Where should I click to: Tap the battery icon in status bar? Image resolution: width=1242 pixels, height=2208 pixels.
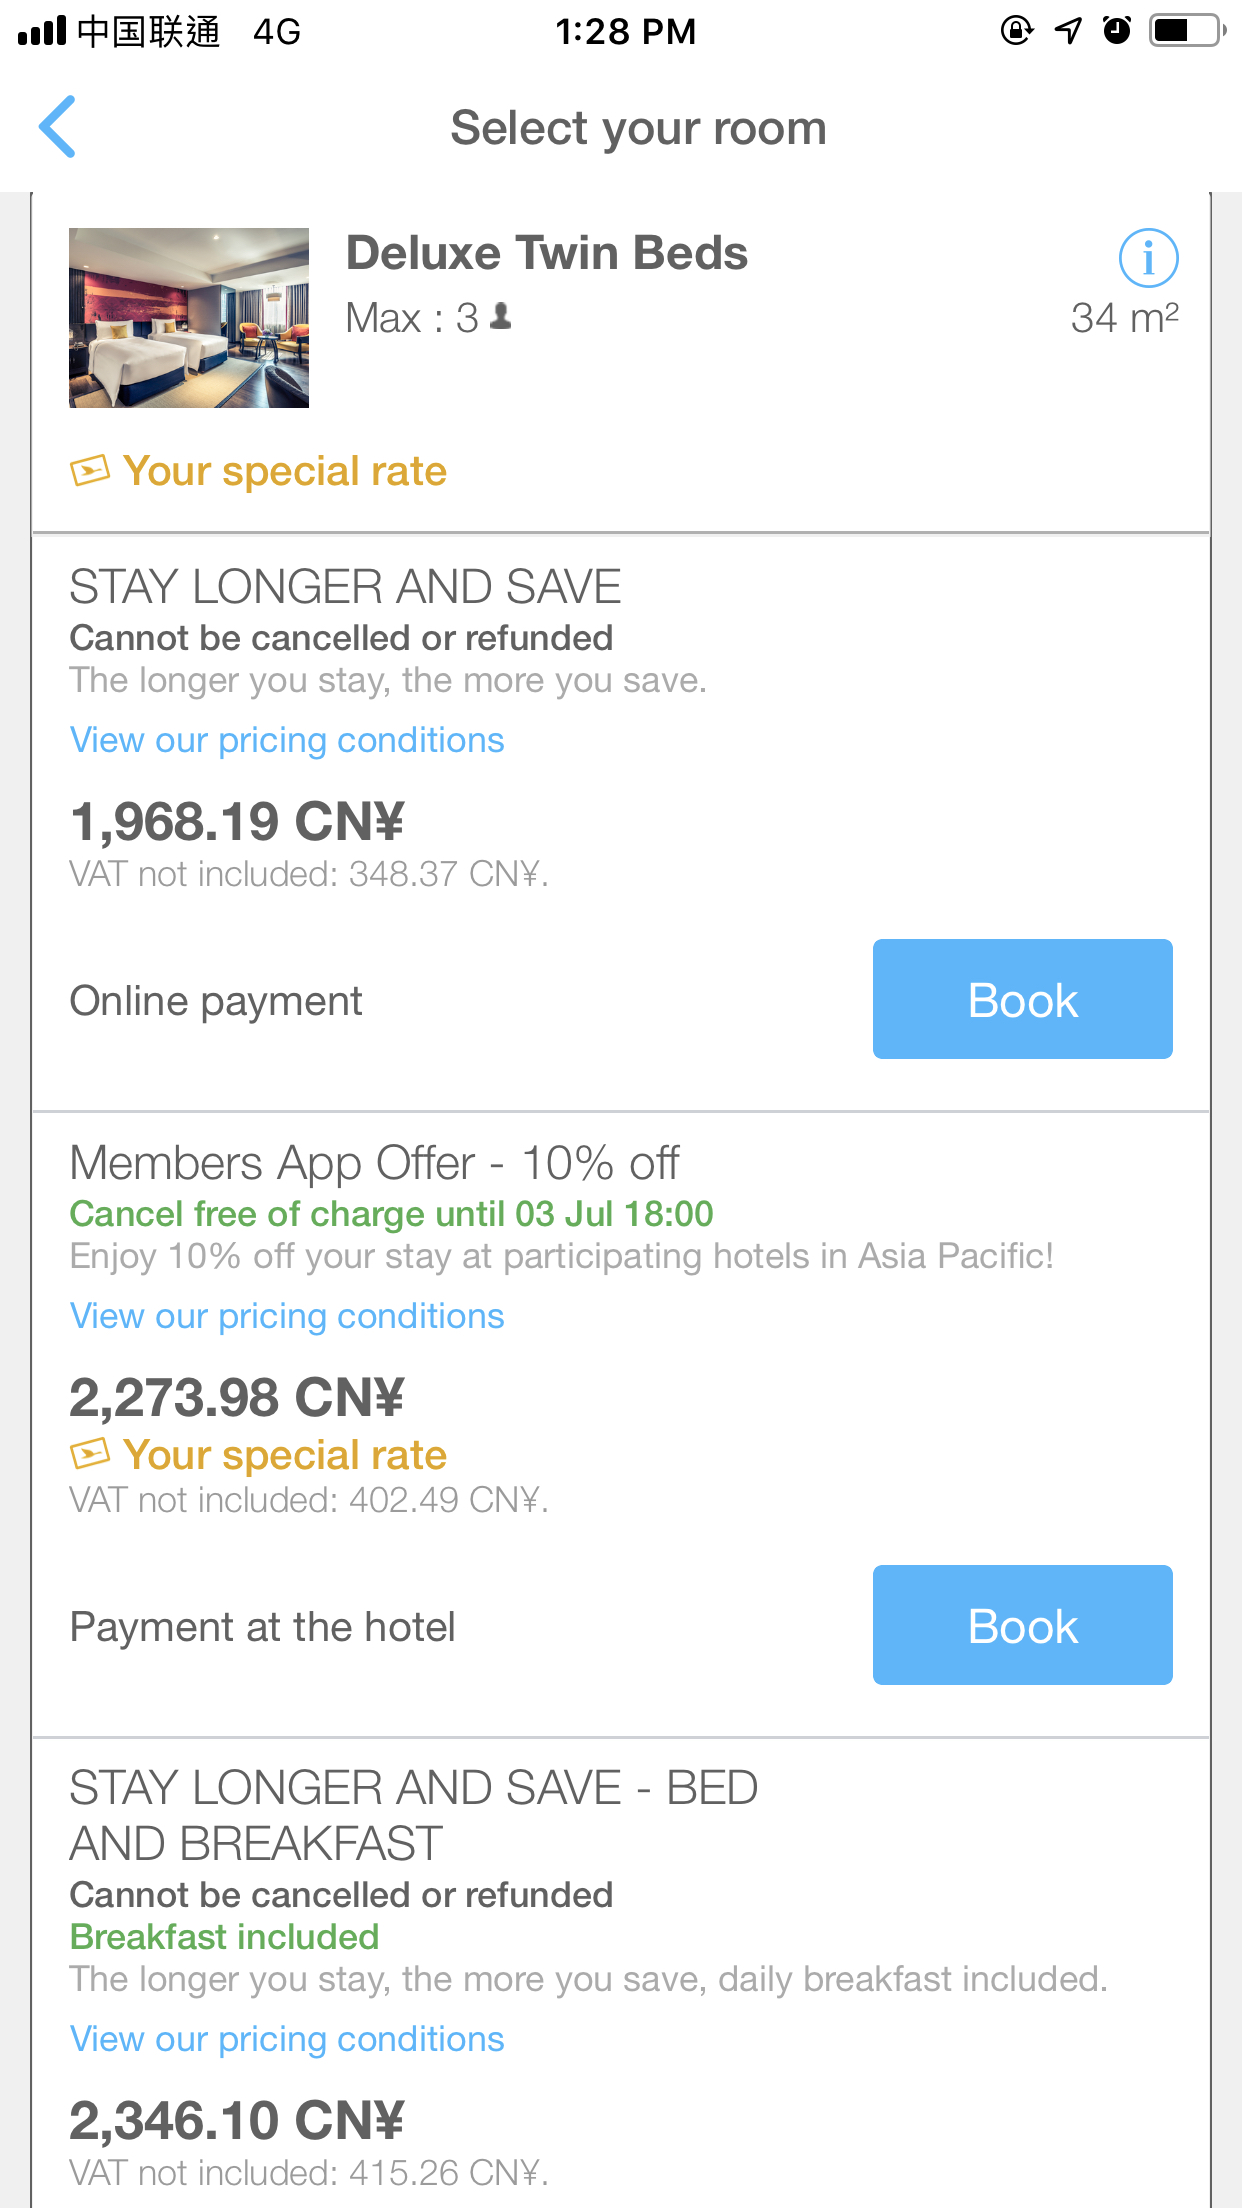point(1187,31)
